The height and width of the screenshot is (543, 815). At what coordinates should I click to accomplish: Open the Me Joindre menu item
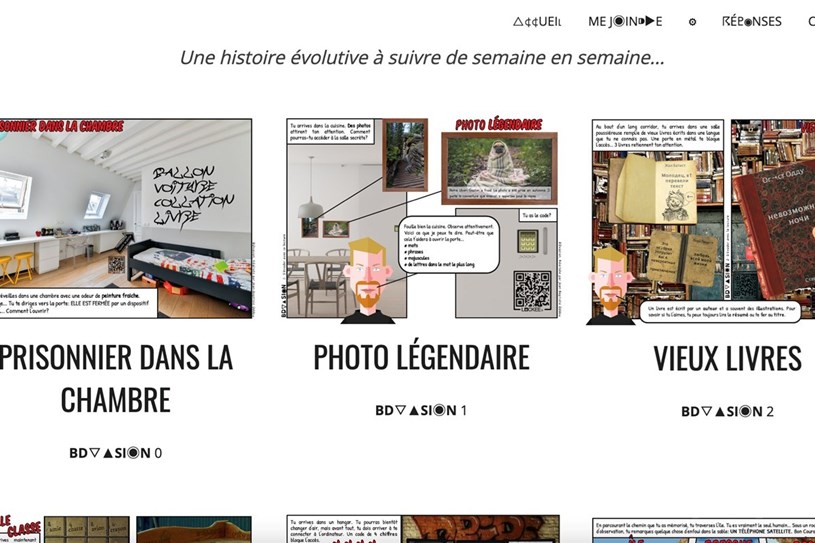[x=625, y=22]
